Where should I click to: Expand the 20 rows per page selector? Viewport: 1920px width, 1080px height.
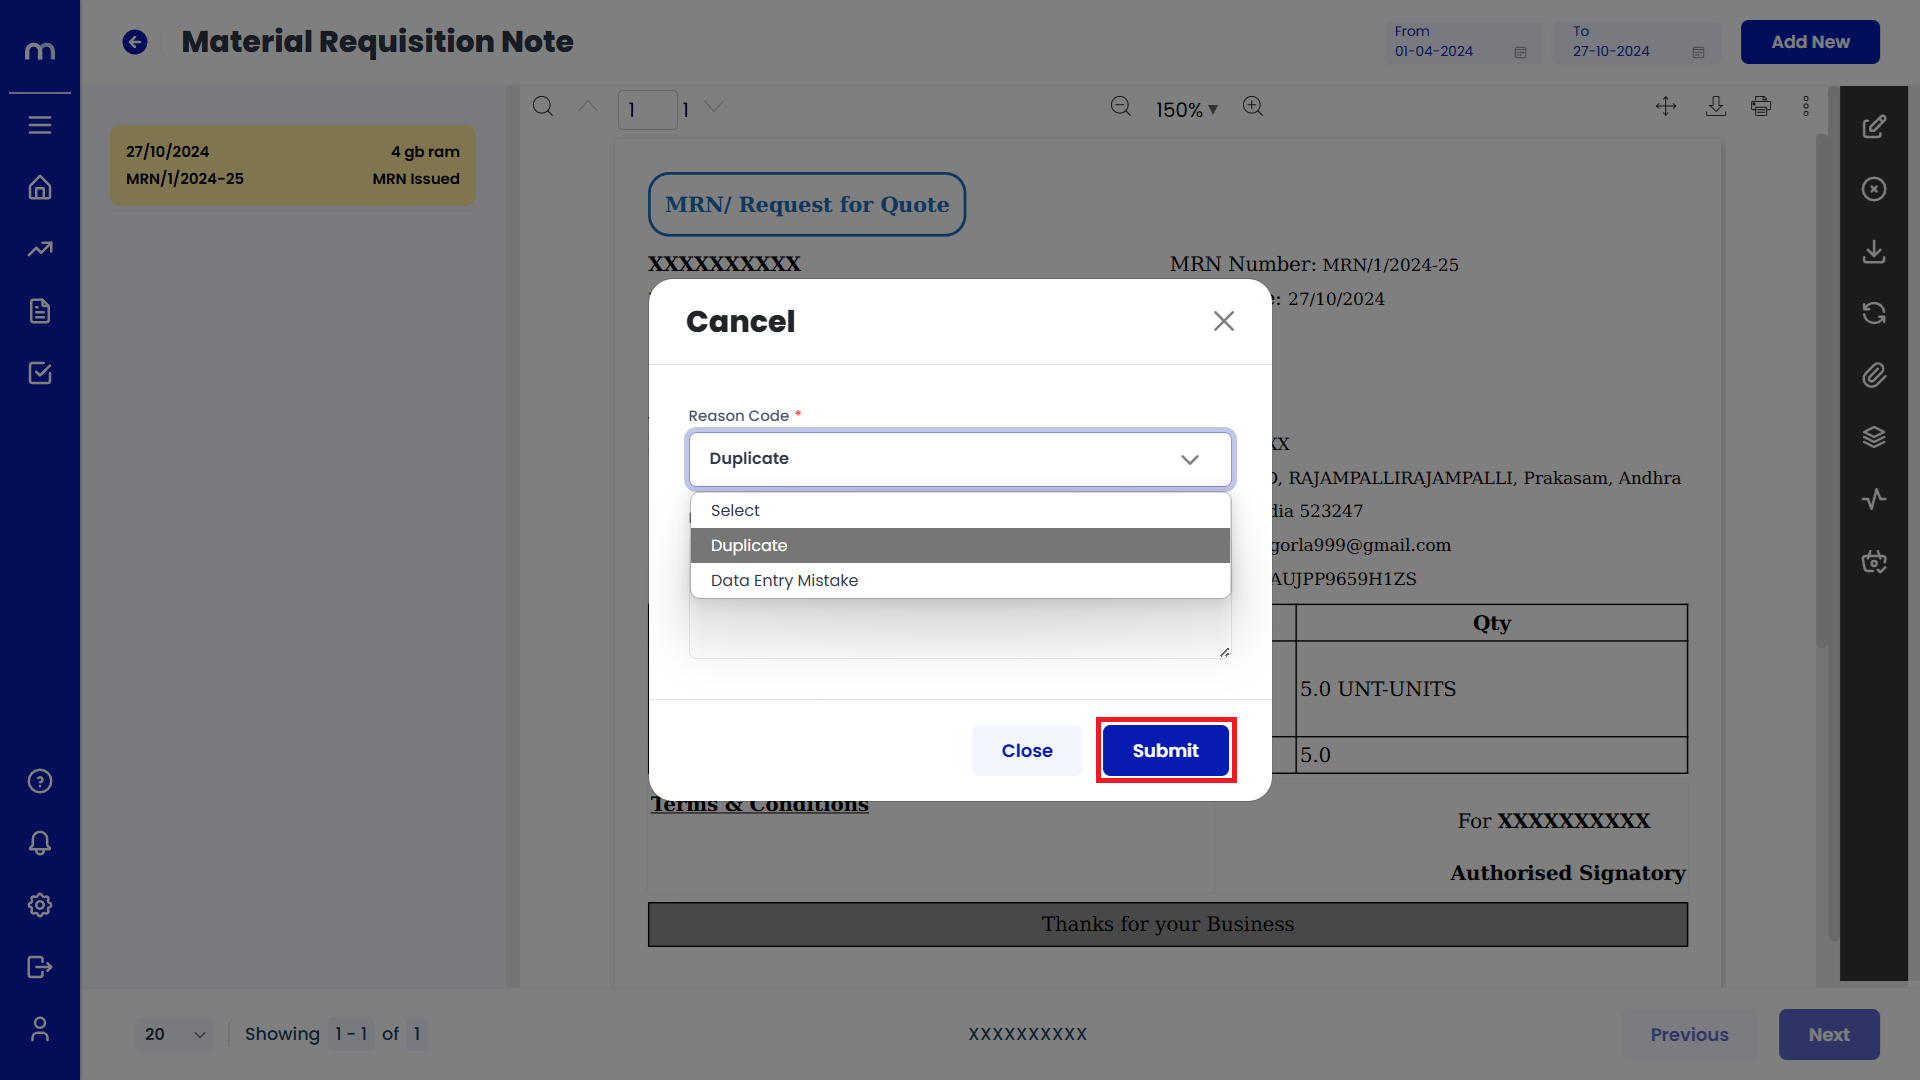tap(174, 1034)
